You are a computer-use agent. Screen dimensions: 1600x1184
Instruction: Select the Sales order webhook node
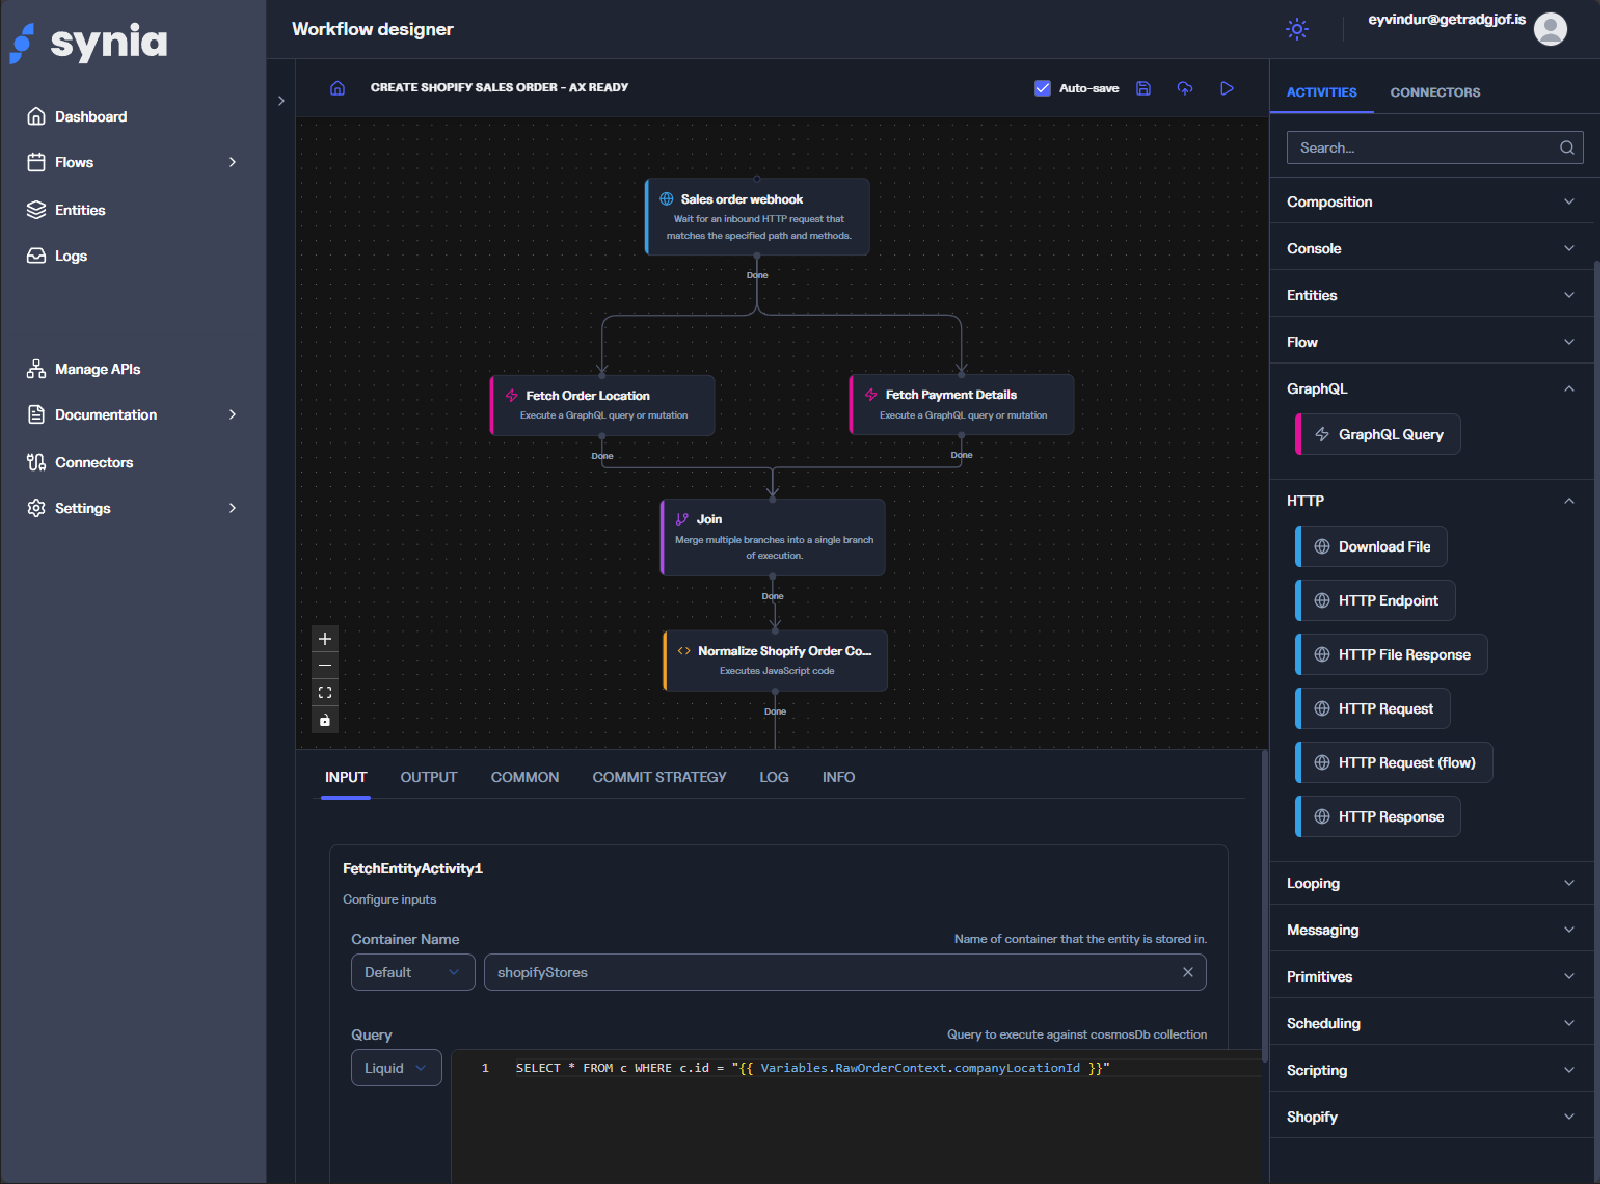(x=757, y=217)
